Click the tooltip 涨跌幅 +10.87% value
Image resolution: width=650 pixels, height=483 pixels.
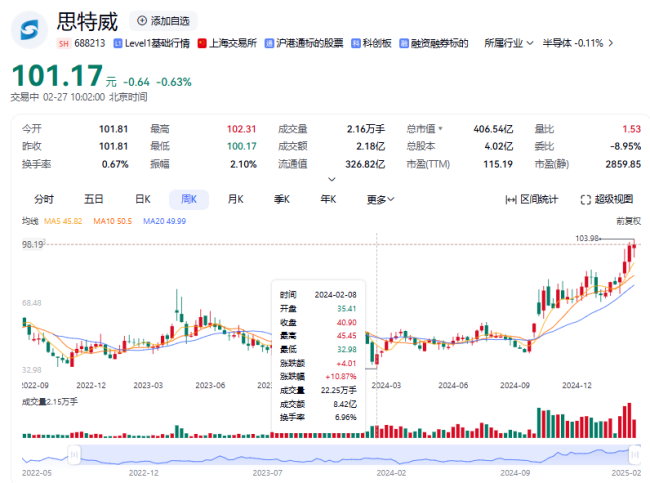tap(341, 377)
